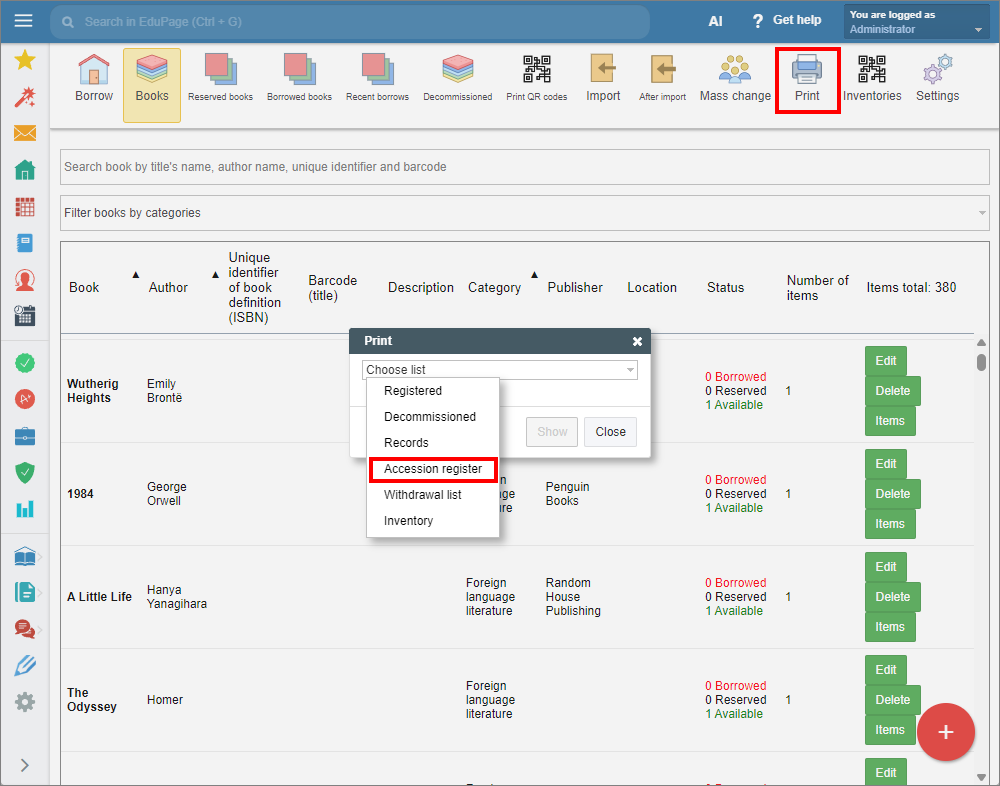Click the book search input field
The image size is (1000, 786).
tap(524, 167)
